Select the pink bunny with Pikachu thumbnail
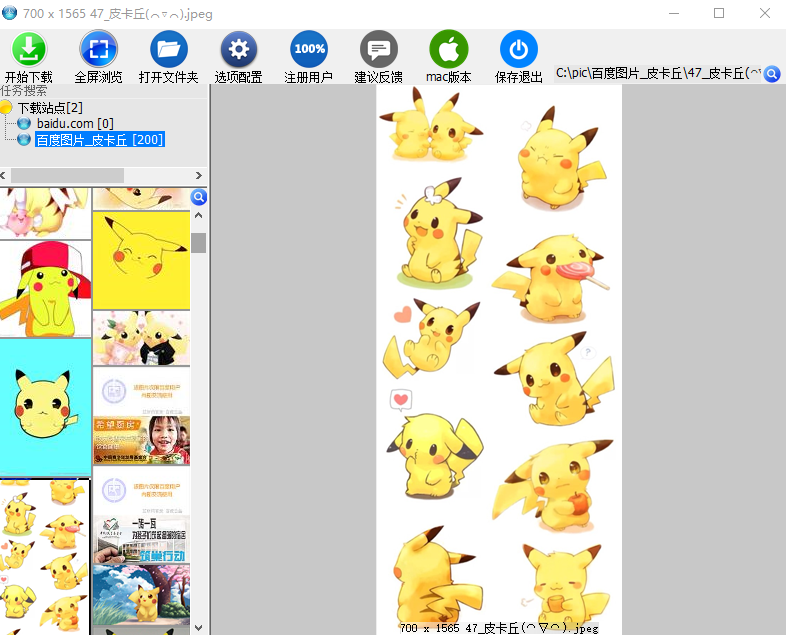 [x=46, y=213]
